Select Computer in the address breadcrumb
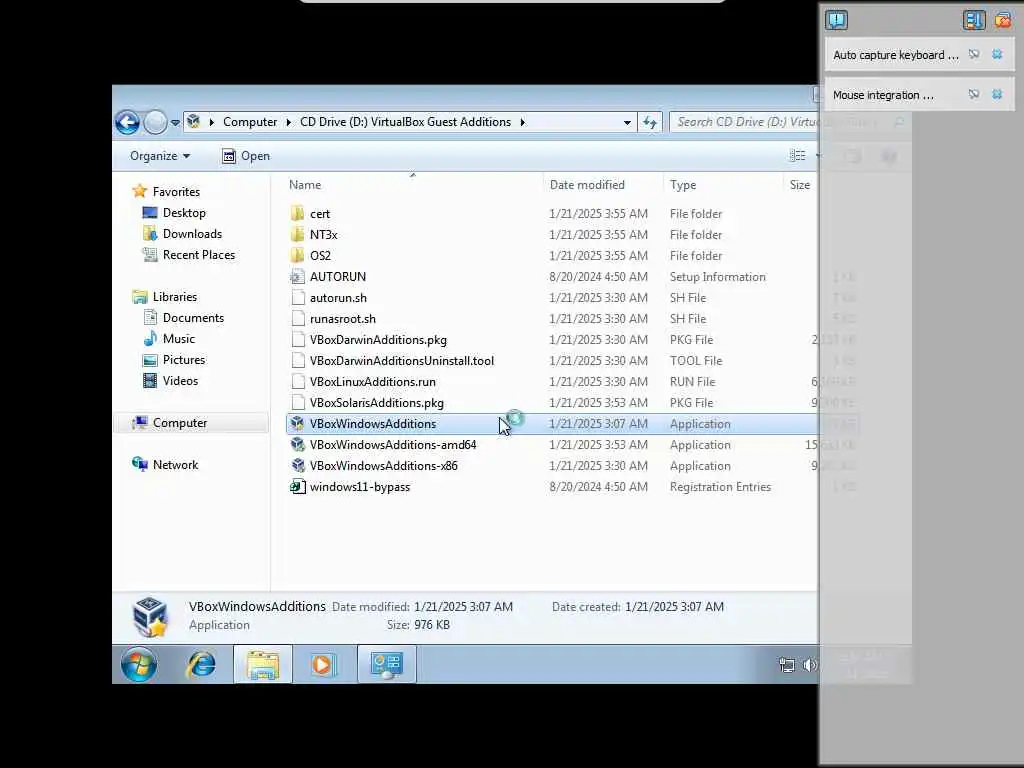 [249, 122]
